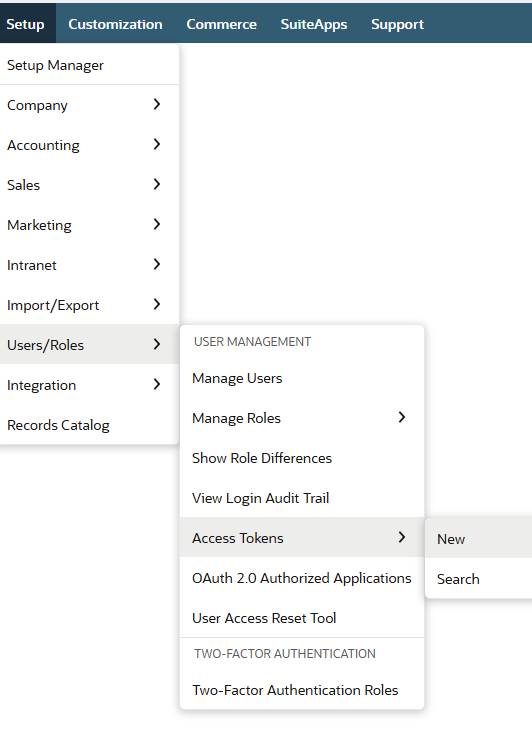Viewport: 532px width, 743px height.
Task: Open the Support menu
Action: click(397, 24)
